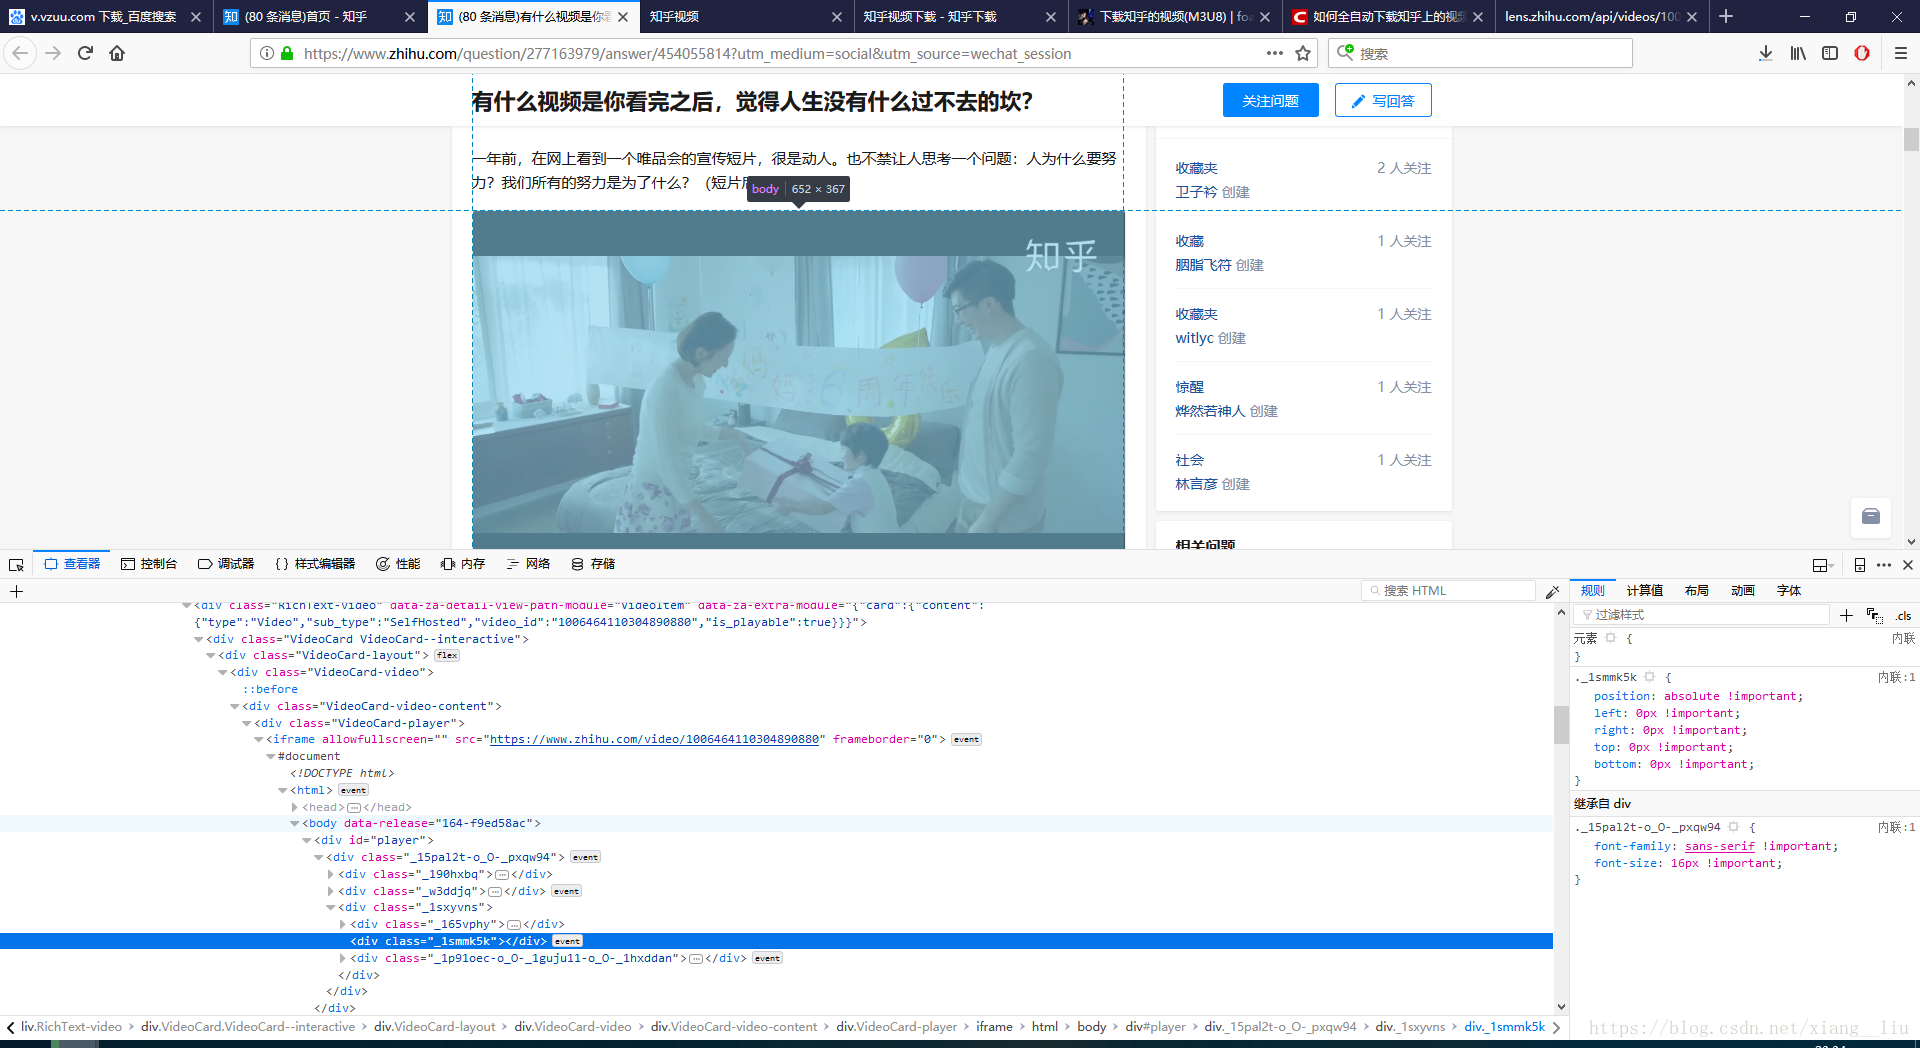Image resolution: width=1920 pixels, height=1048 pixels.
Task: Click the flex badge on VideoCard-layout
Action: (448, 656)
